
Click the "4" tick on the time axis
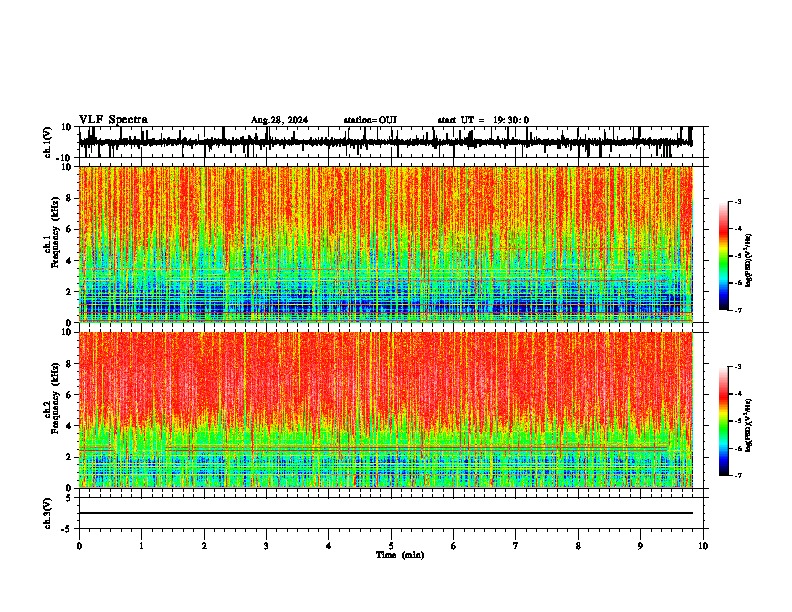point(329,546)
